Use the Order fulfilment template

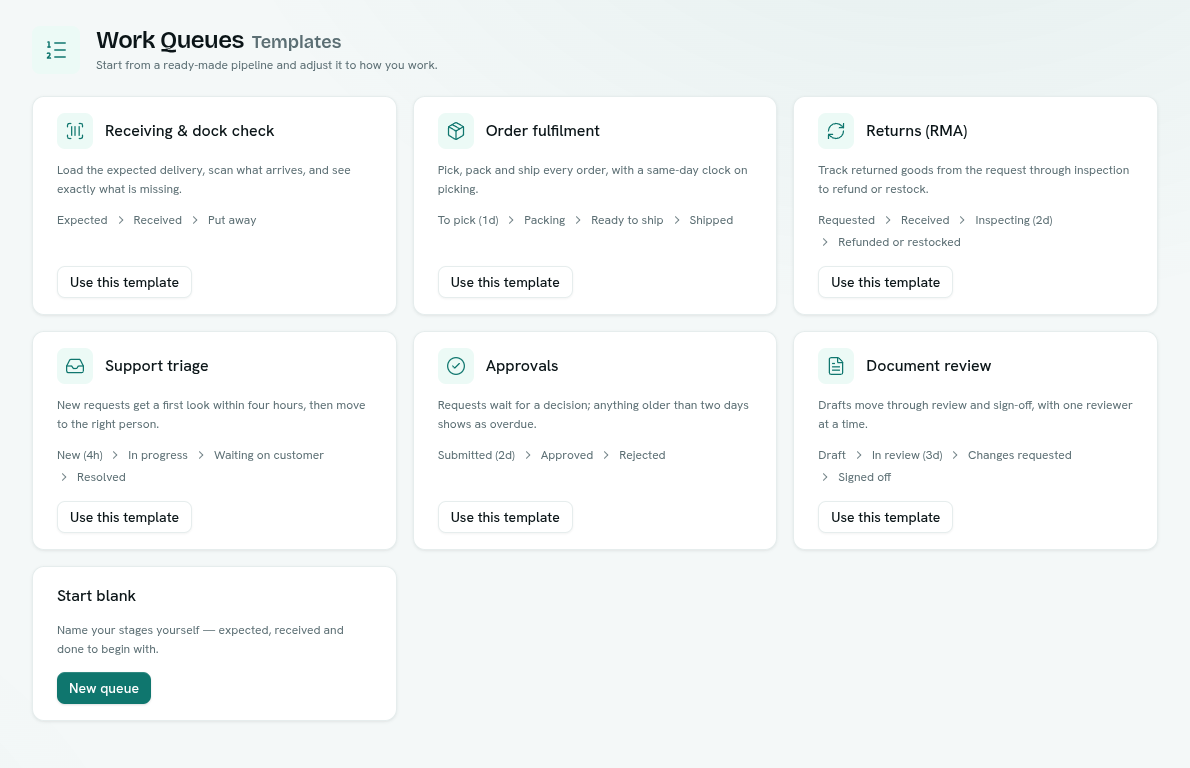click(505, 282)
